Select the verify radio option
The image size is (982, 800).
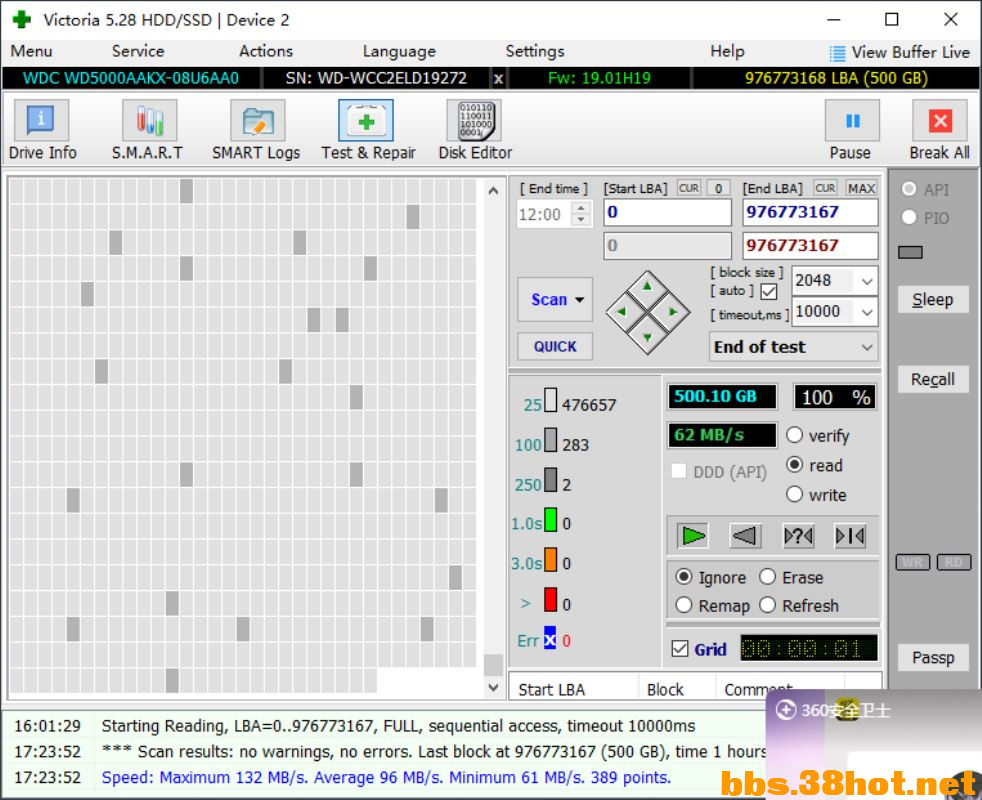(x=794, y=435)
